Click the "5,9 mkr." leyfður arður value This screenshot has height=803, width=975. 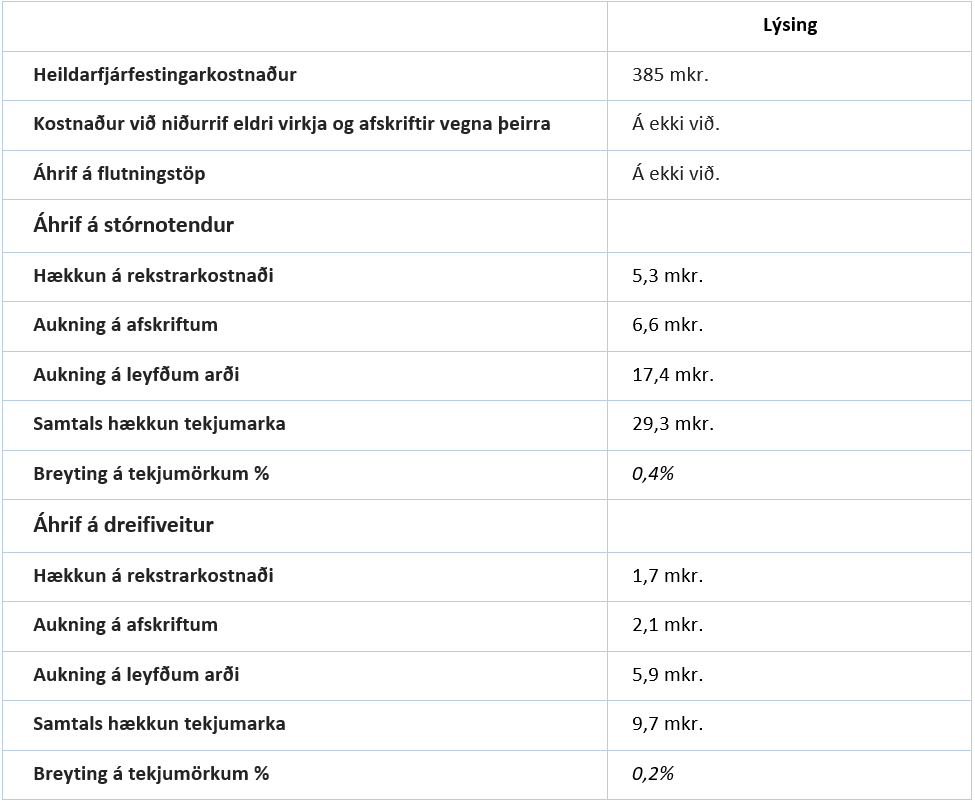click(667, 675)
